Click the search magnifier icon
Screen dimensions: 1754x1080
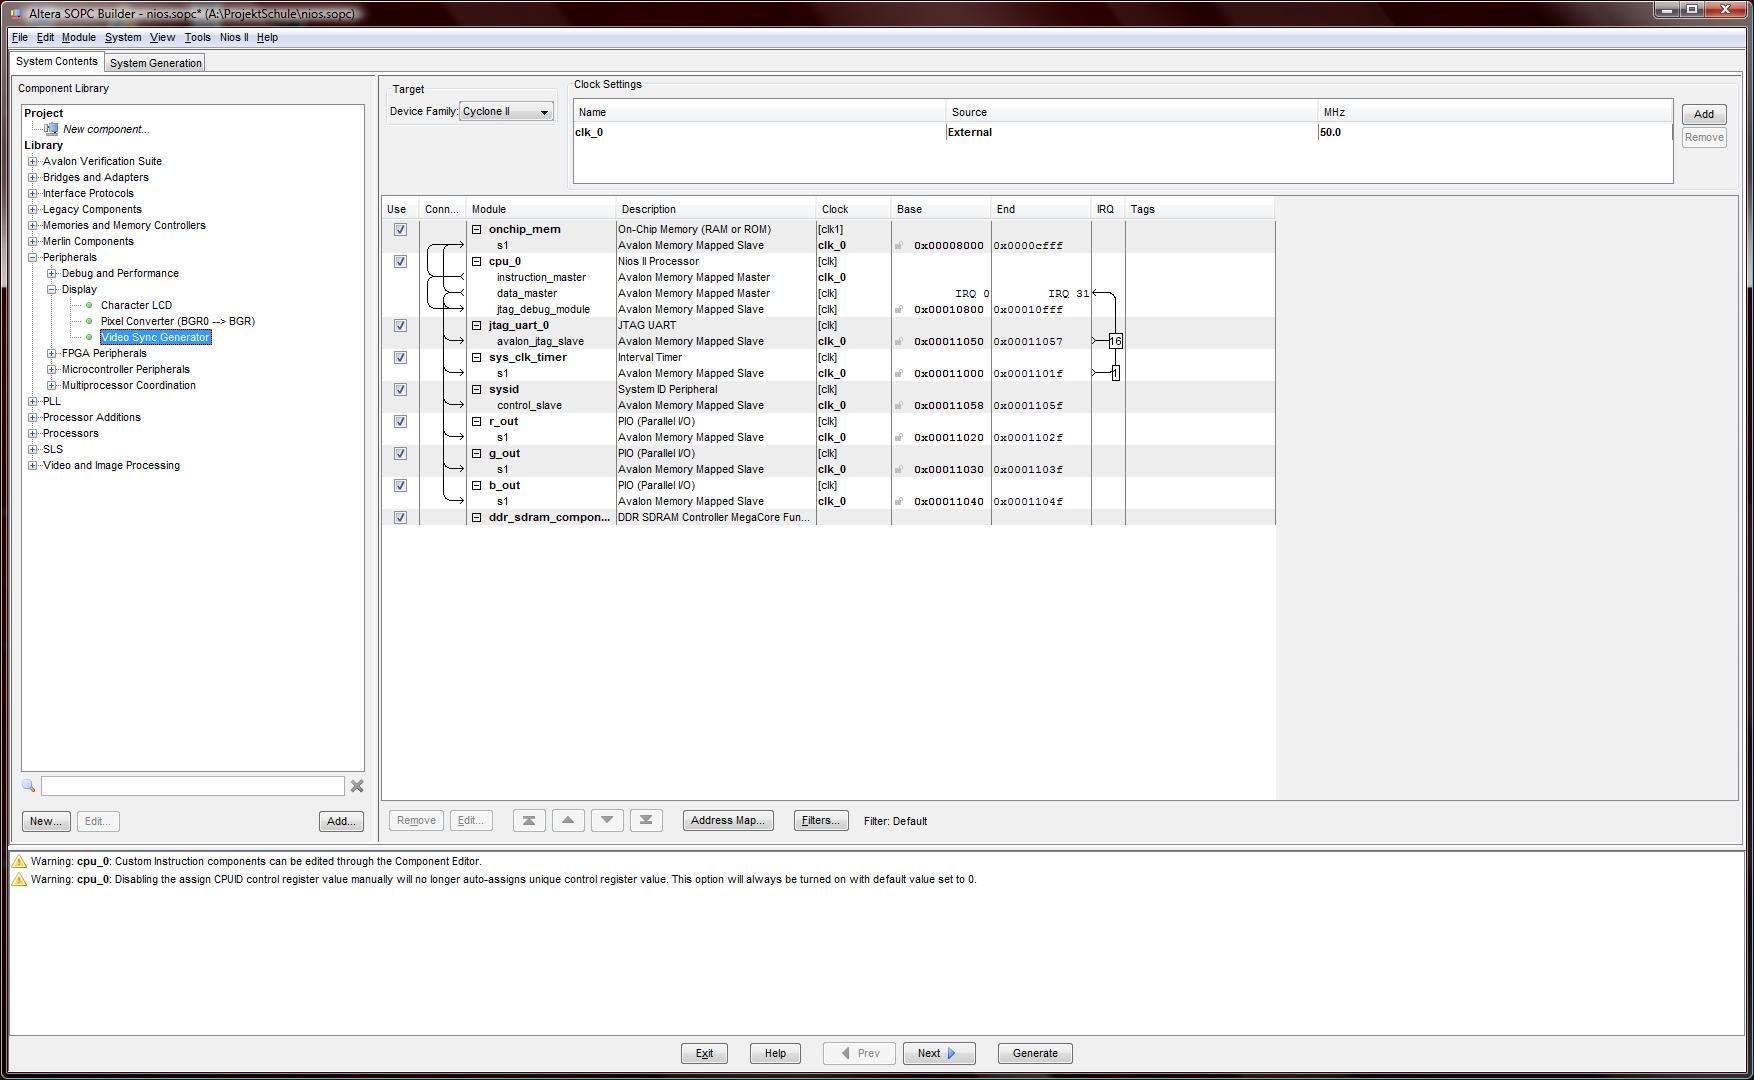tap(28, 786)
